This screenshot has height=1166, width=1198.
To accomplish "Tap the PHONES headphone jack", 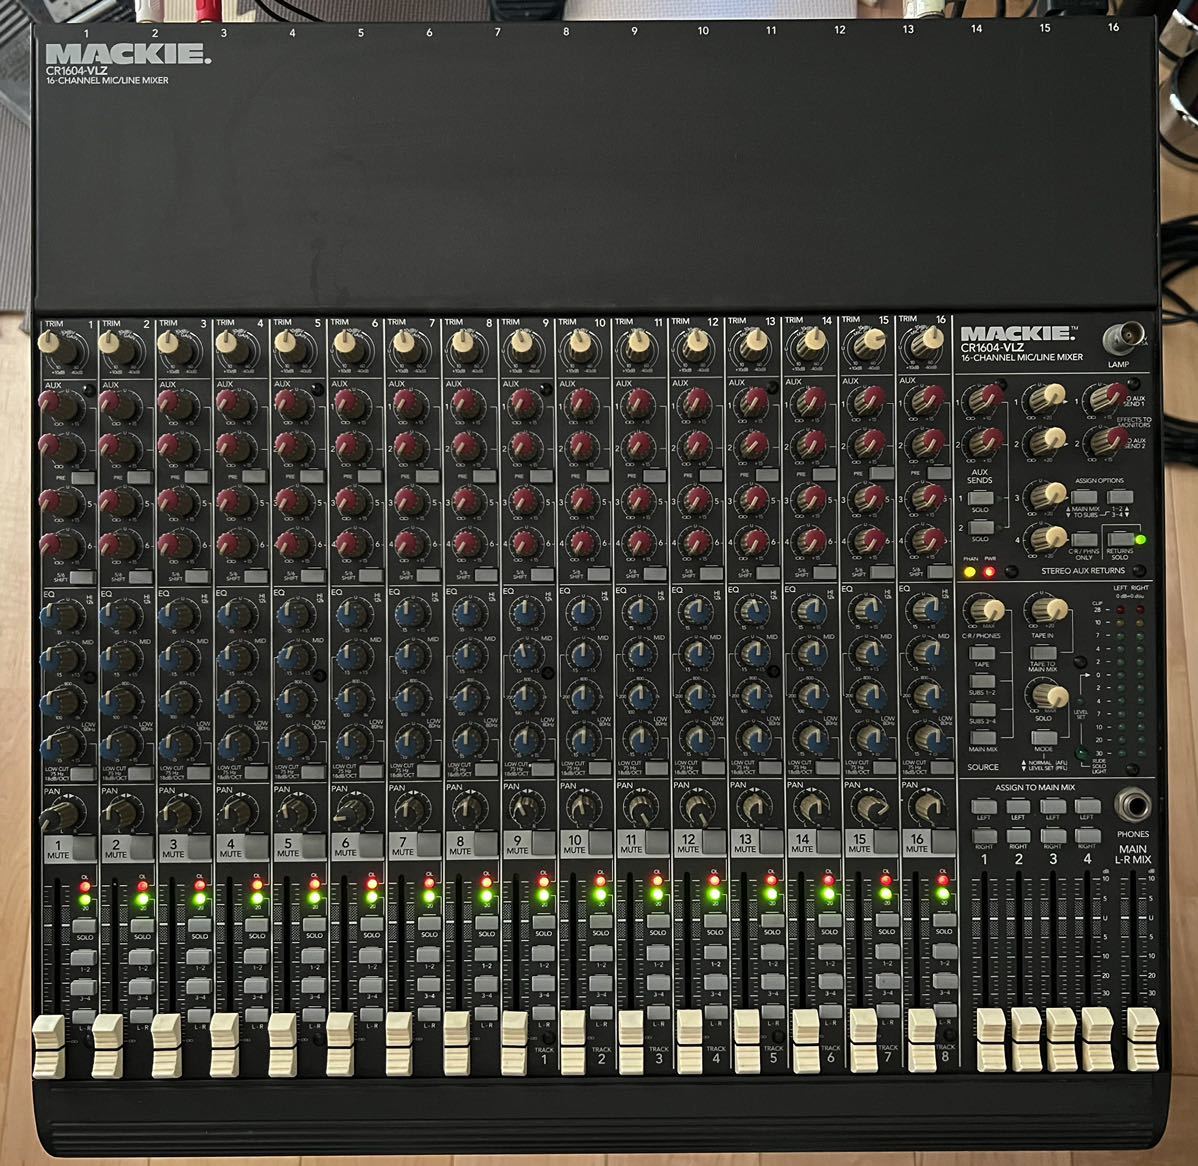I will 1133,805.
